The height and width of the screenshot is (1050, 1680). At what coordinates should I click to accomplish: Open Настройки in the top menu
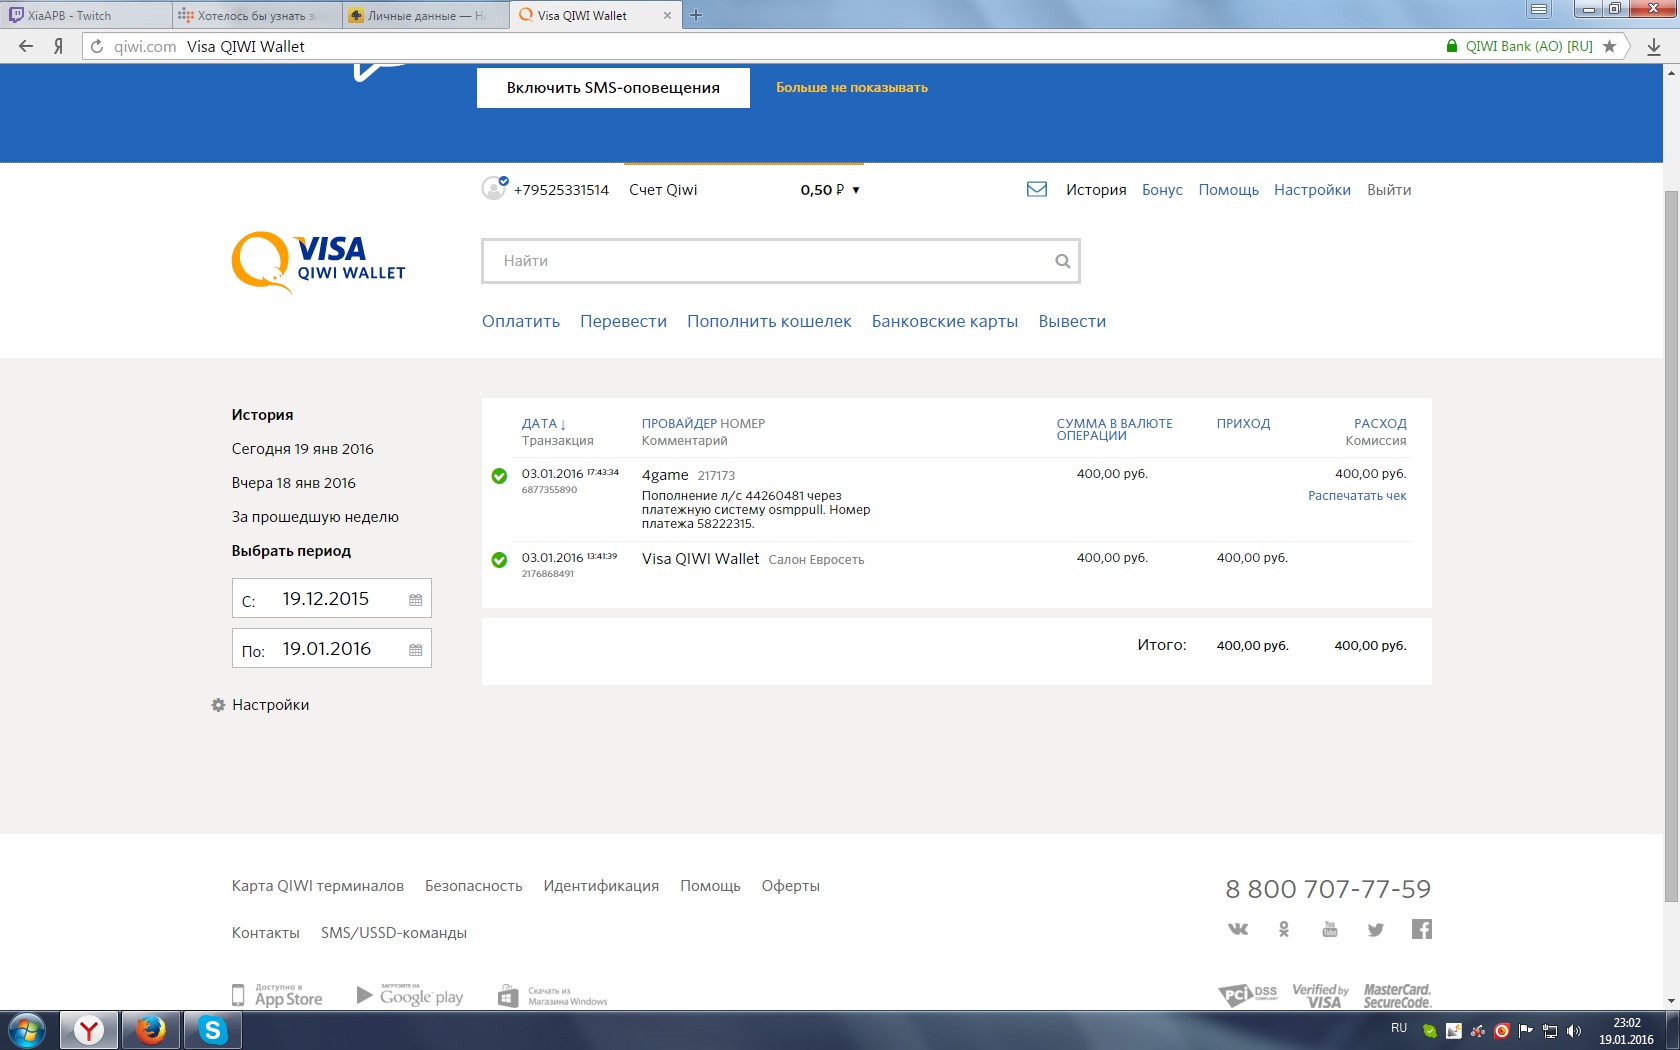tap(1312, 190)
